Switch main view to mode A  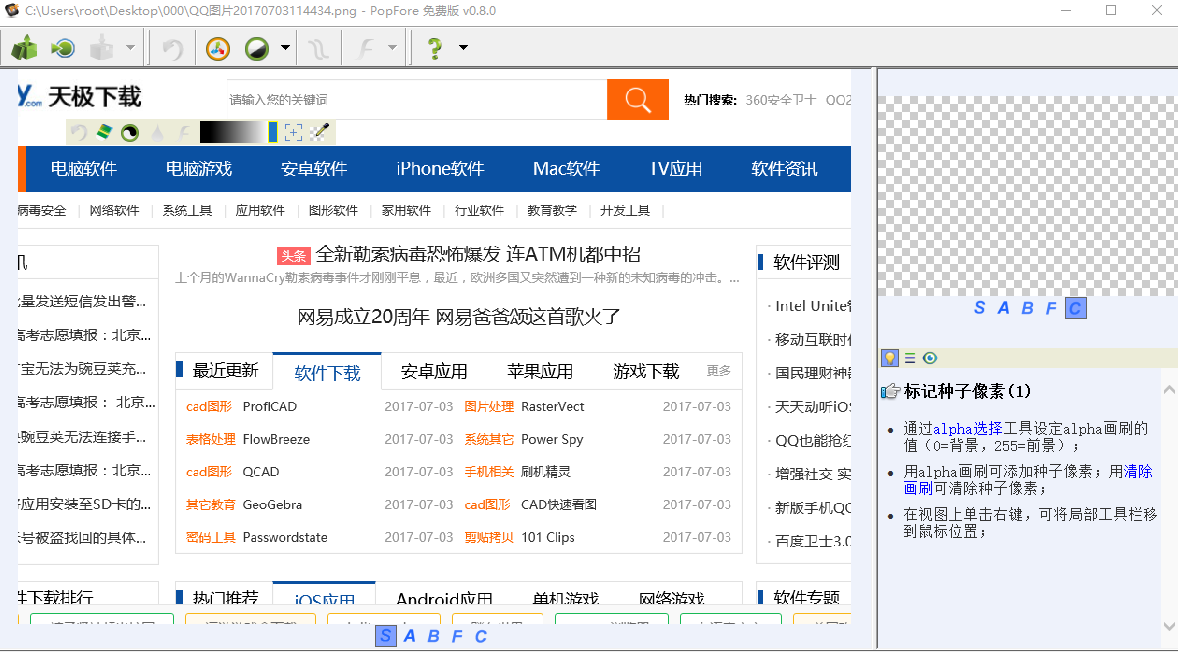pyautogui.click(x=409, y=636)
